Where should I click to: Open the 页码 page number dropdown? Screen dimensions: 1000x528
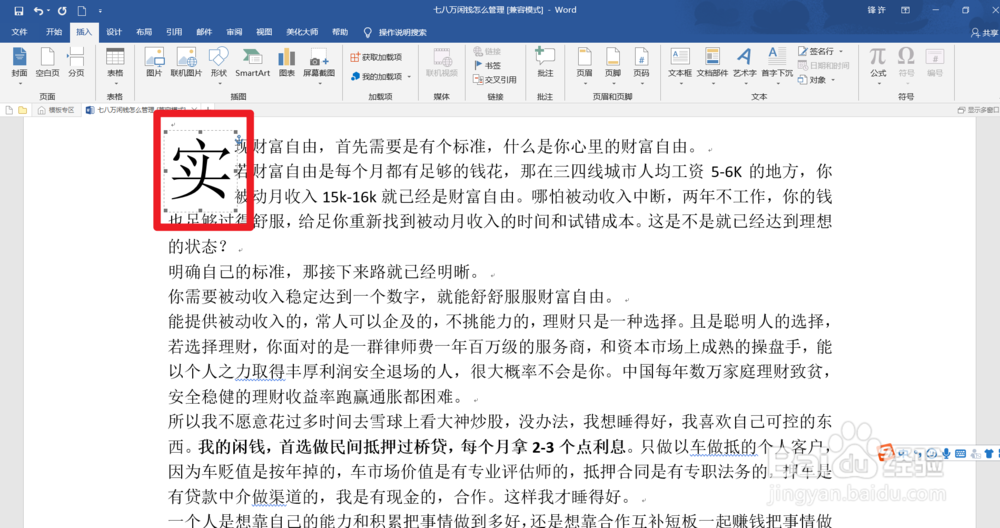pos(641,65)
